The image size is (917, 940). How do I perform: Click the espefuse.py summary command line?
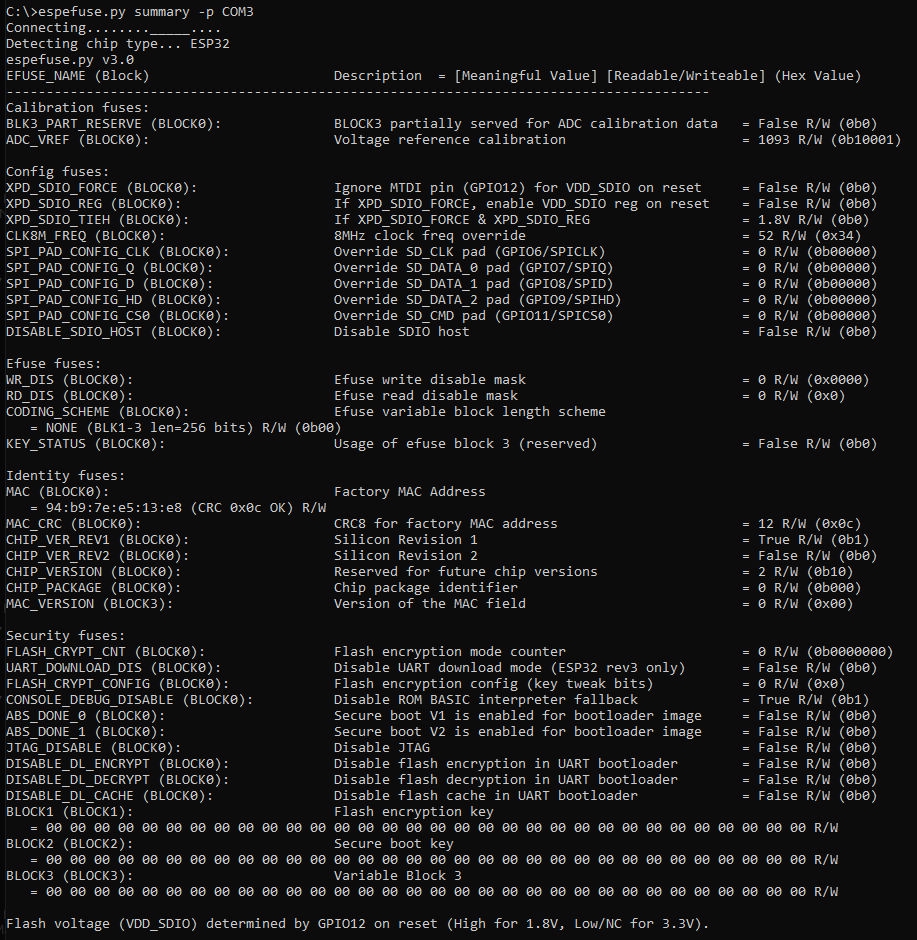(x=129, y=12)
